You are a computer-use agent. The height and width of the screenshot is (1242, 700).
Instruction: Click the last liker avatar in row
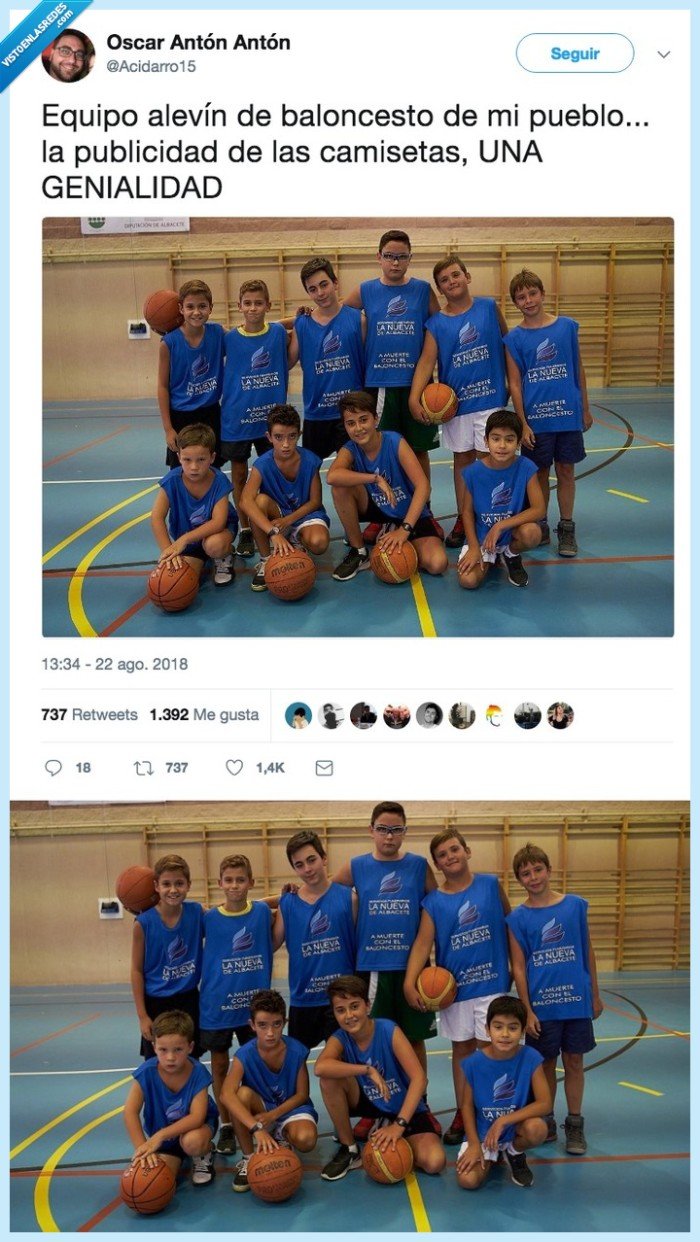[560, 715]
